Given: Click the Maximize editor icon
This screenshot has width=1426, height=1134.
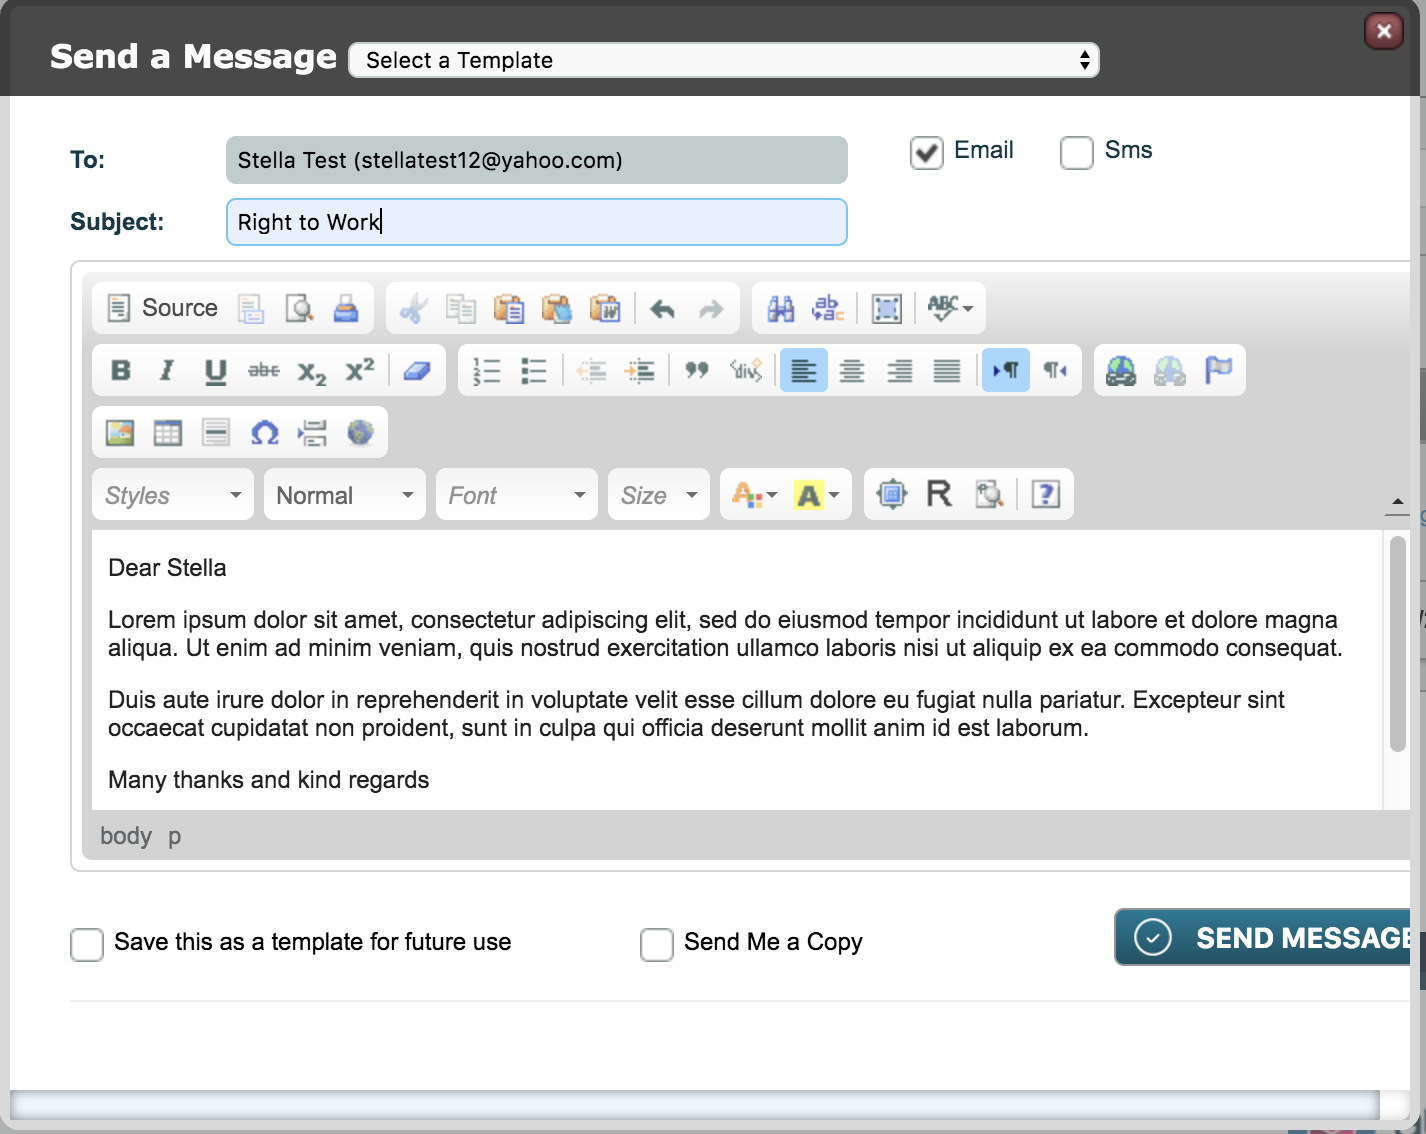Looking at the screenshot, I should click(x=891, y=494).
